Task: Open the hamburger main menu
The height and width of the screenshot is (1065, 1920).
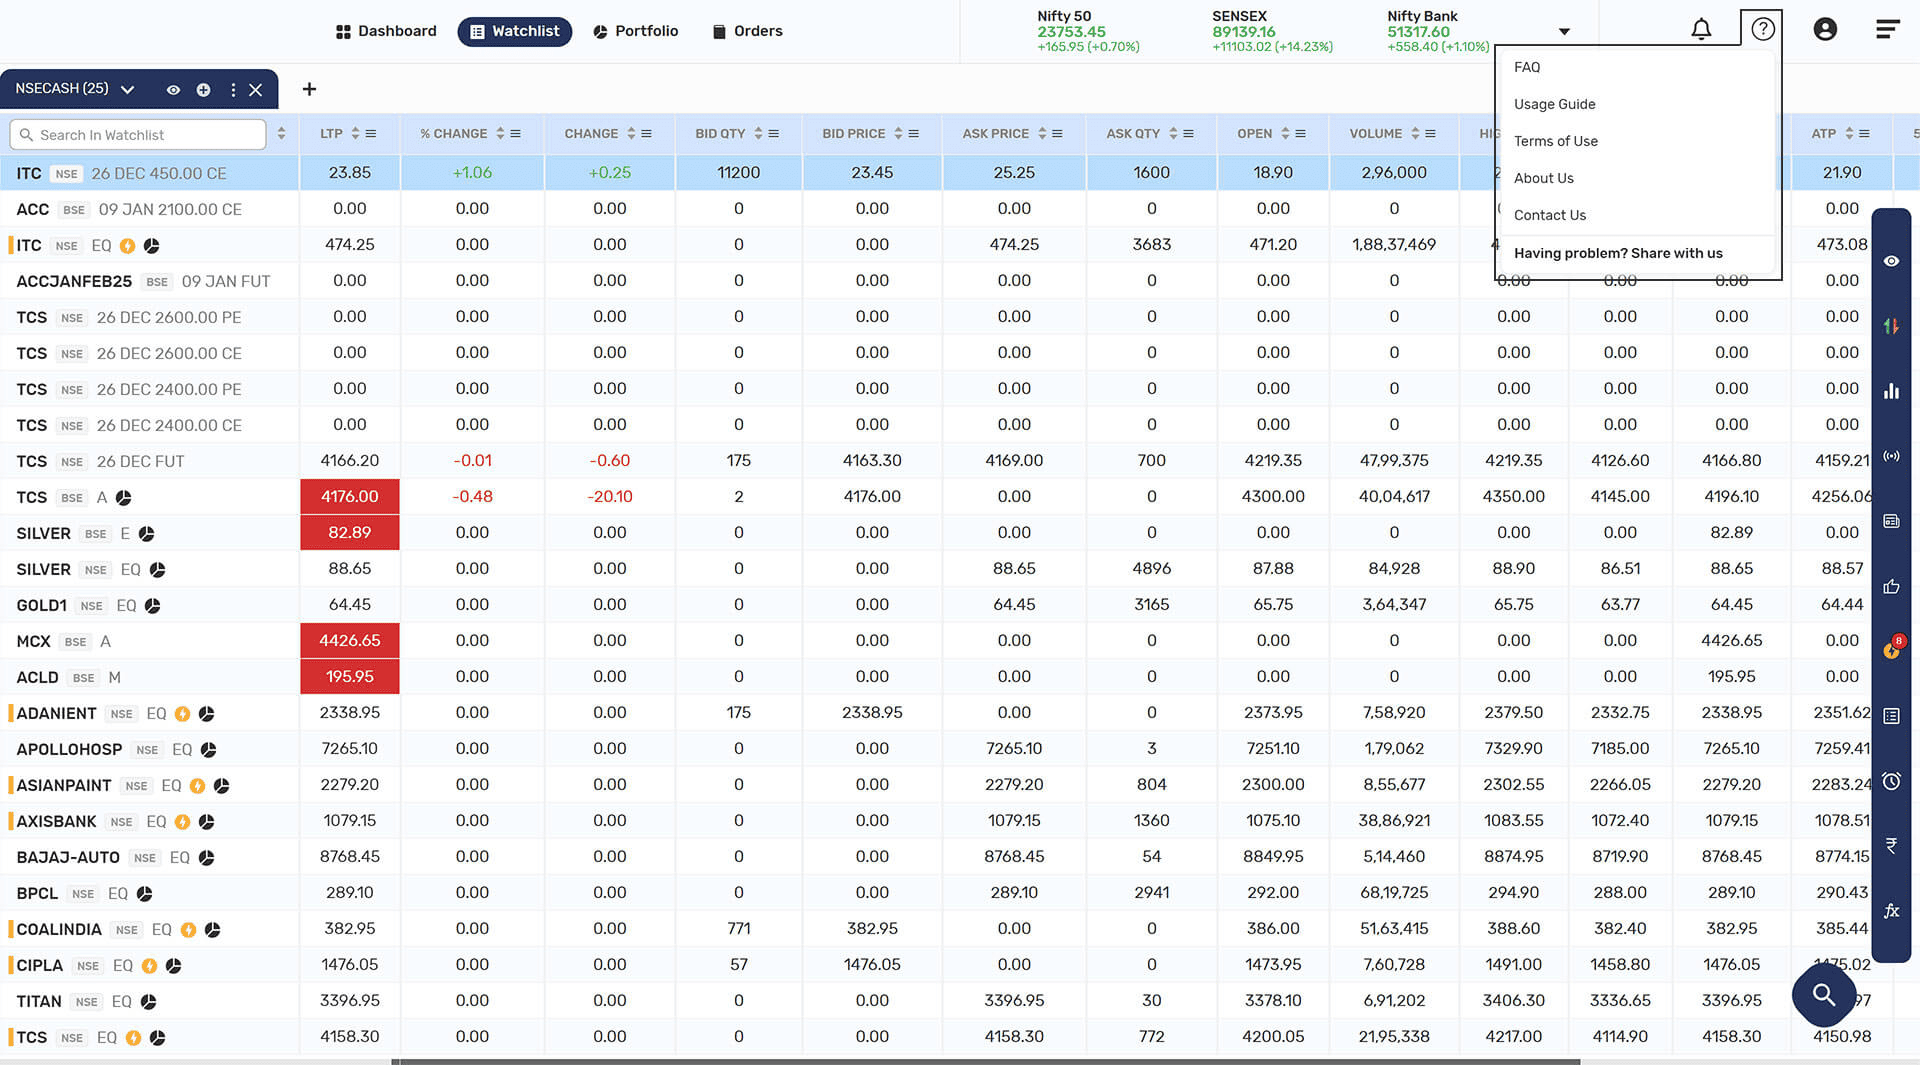Action: (x=1887, y=30)
